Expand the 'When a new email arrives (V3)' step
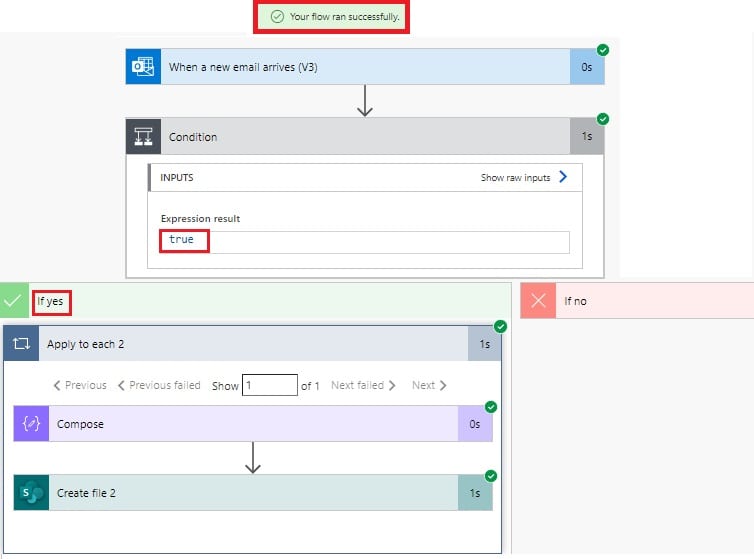Image resolution: width=754 pixels, height=559 pixels. point(365,66)
